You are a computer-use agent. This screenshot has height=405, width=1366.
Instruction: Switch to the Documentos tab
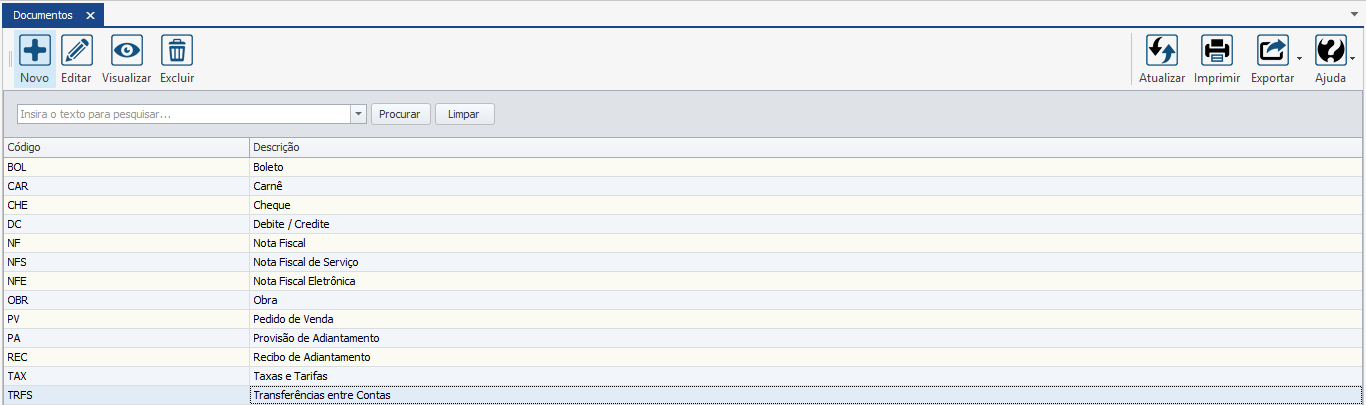pos(42,15)
